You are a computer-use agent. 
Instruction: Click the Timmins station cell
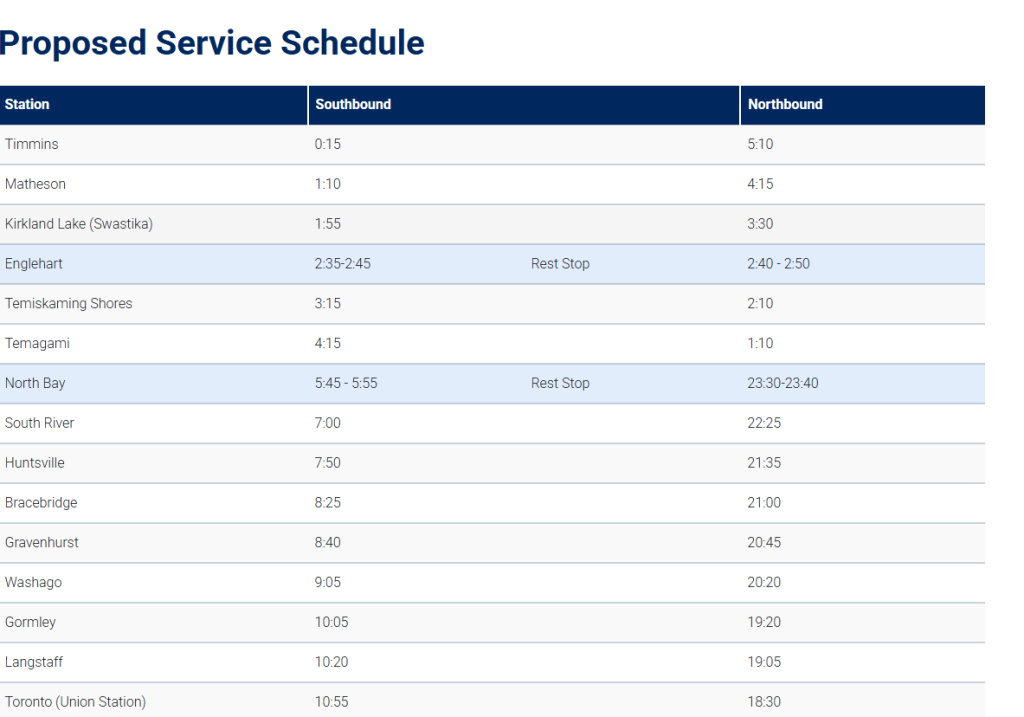pyautogui.click(x=32, y=144)
